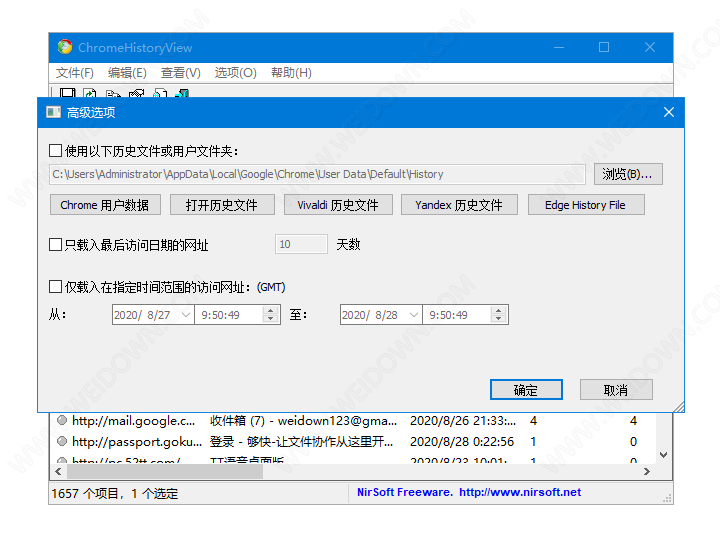Click the ChromeHistoryView app icon in title bar

coord(65,47)
